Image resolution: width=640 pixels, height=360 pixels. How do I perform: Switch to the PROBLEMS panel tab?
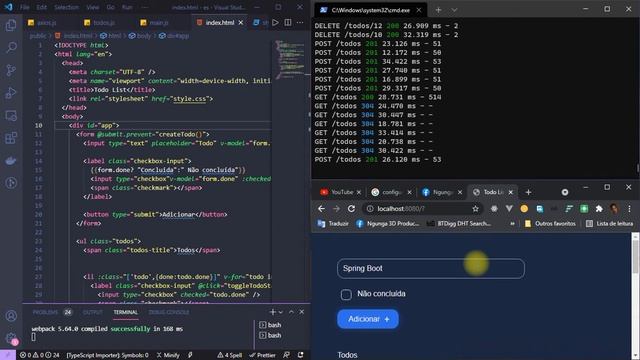click(x=45, y=312)
